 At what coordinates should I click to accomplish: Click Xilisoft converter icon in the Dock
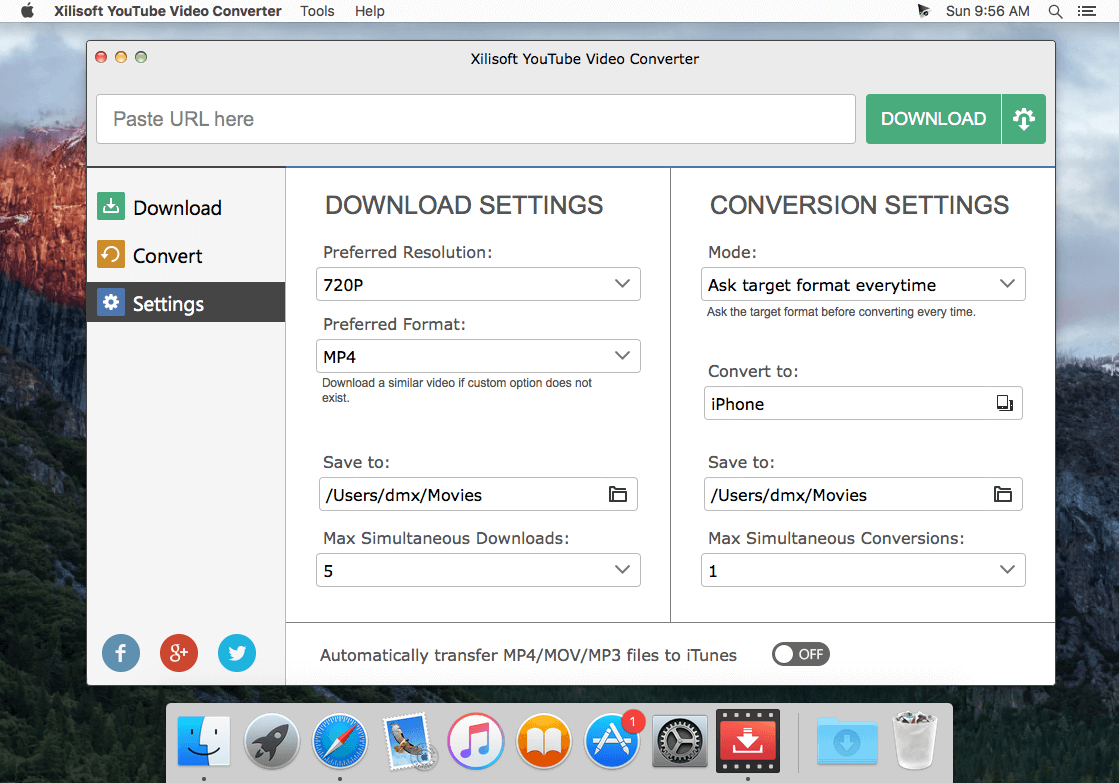(747, 741)
